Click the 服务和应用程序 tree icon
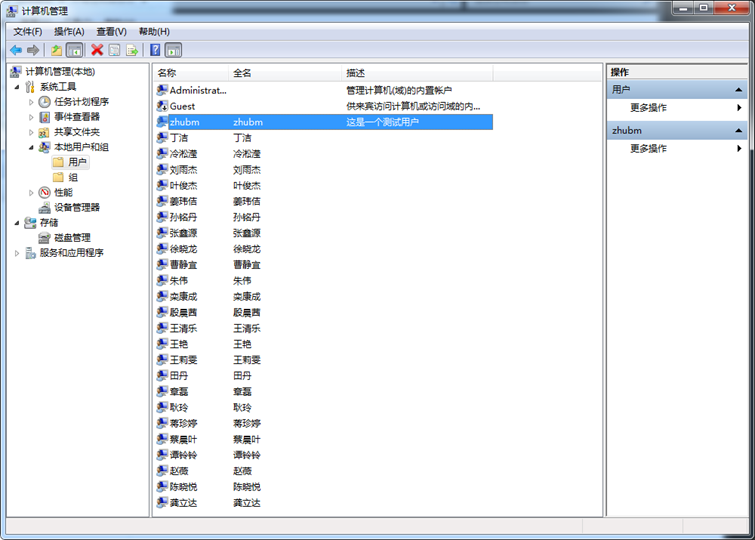 [30, 253]
